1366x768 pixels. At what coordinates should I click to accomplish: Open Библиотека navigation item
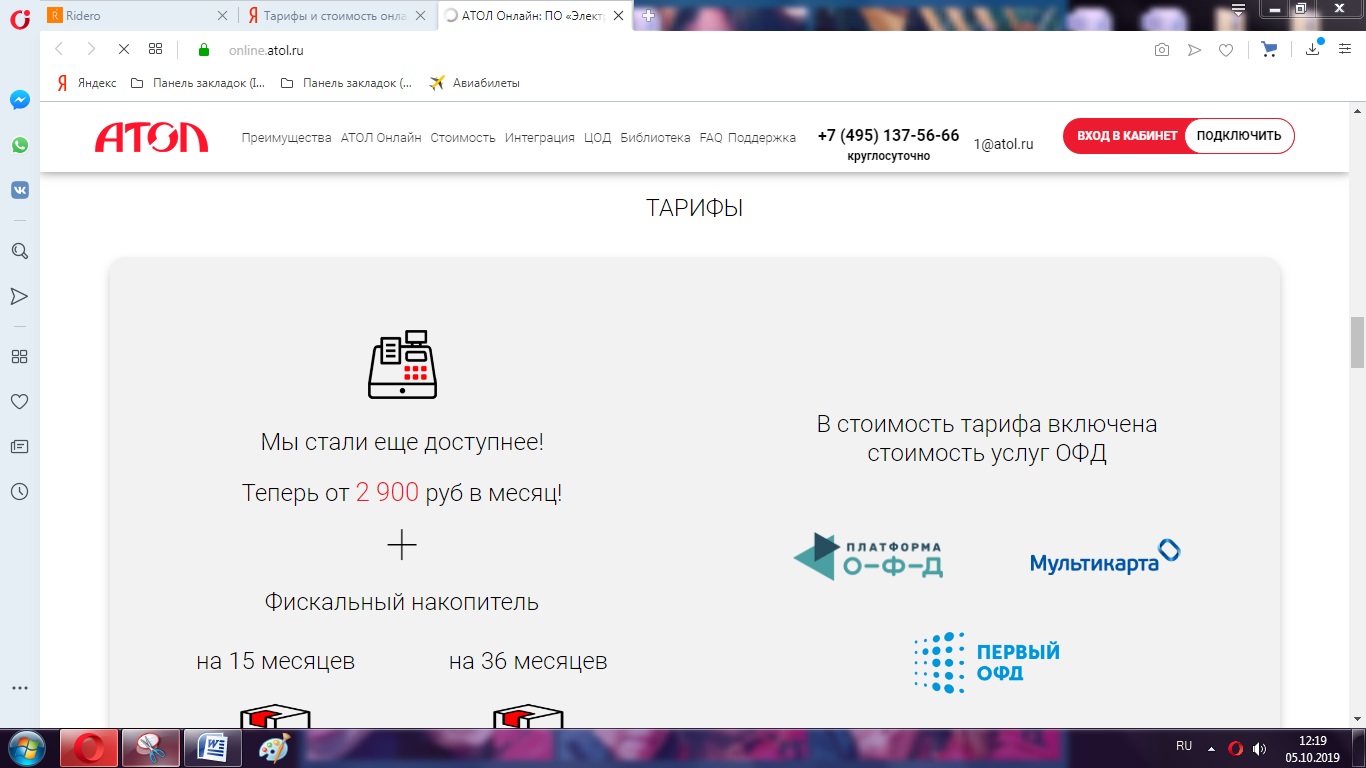[655, 138]
